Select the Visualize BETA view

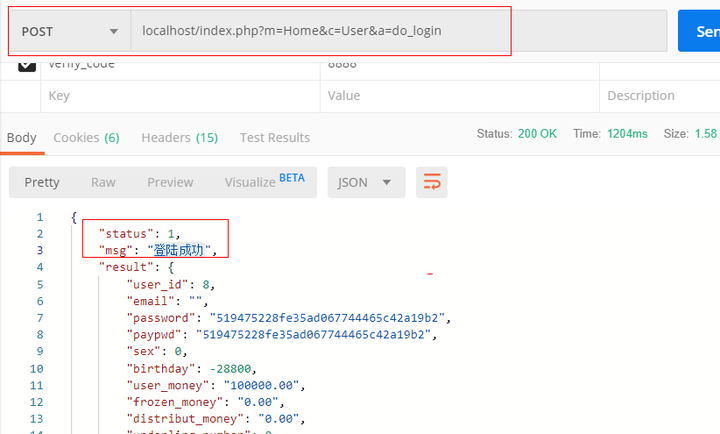coord(264,181)
